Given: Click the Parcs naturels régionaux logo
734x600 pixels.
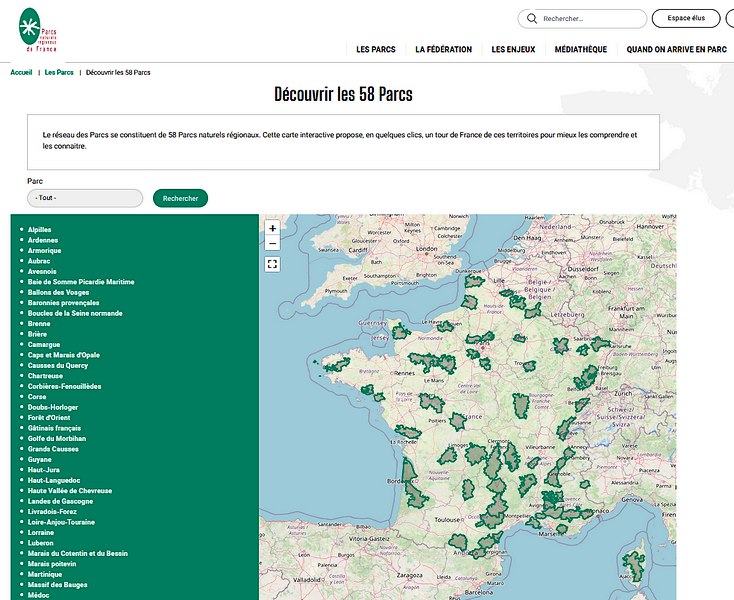Looking at the screenshot, I should (x=37, y=30).
